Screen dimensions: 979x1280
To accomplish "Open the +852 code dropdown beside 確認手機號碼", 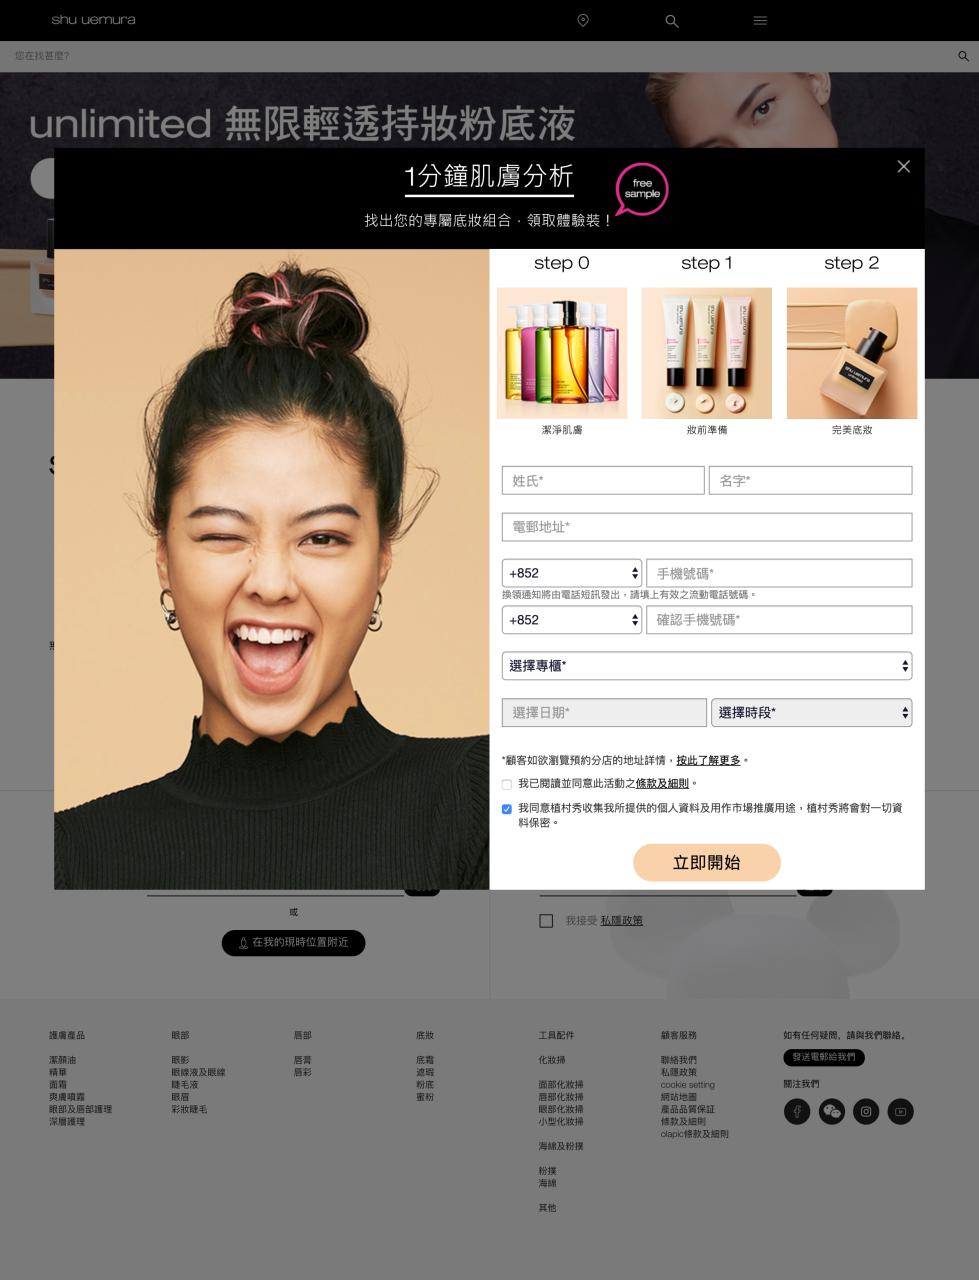I will tap(571, 620).
